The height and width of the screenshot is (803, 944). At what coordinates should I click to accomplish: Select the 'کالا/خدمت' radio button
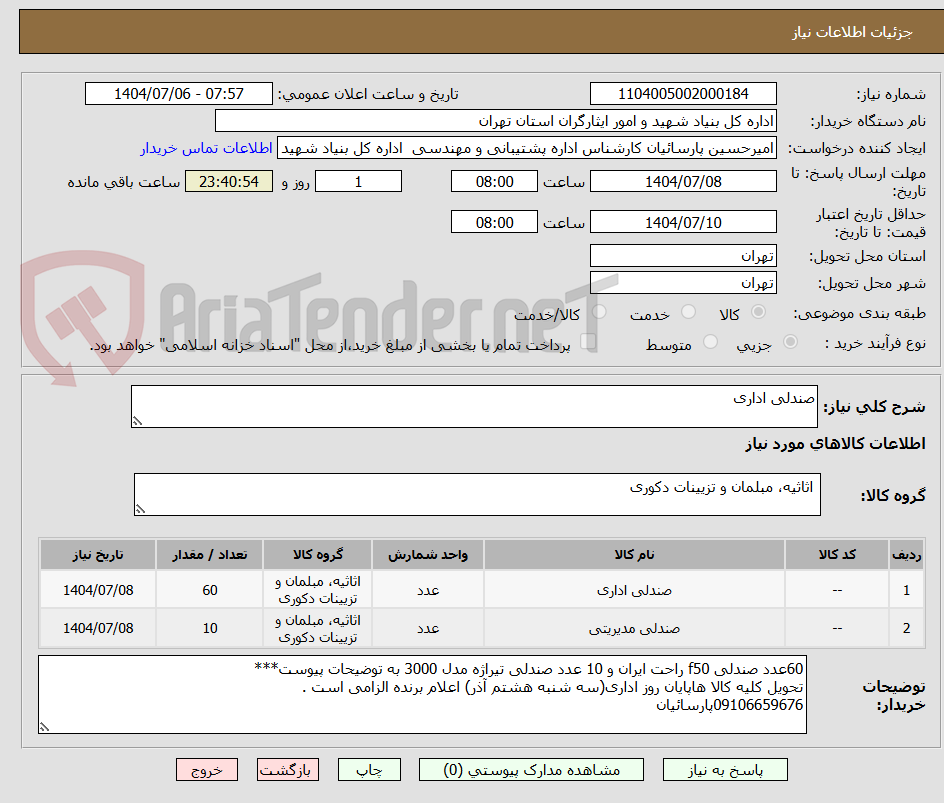click(599, 312)
